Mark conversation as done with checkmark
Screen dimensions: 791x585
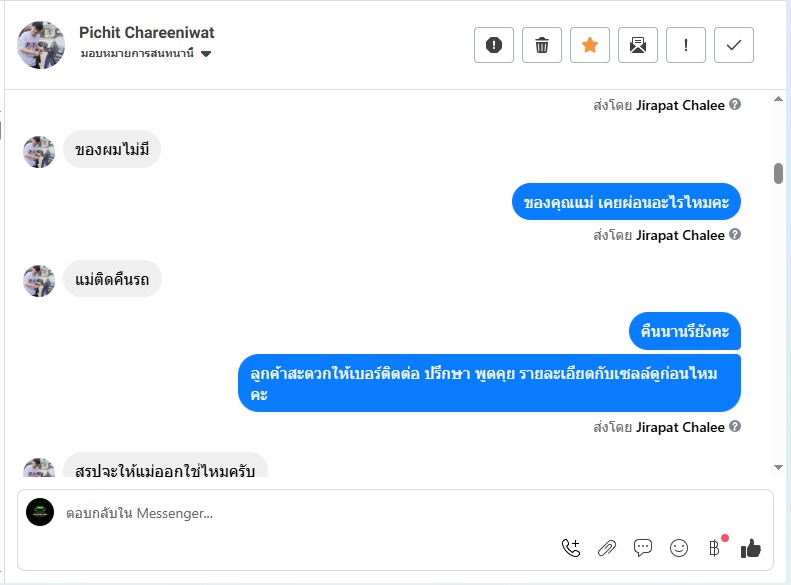734,45
